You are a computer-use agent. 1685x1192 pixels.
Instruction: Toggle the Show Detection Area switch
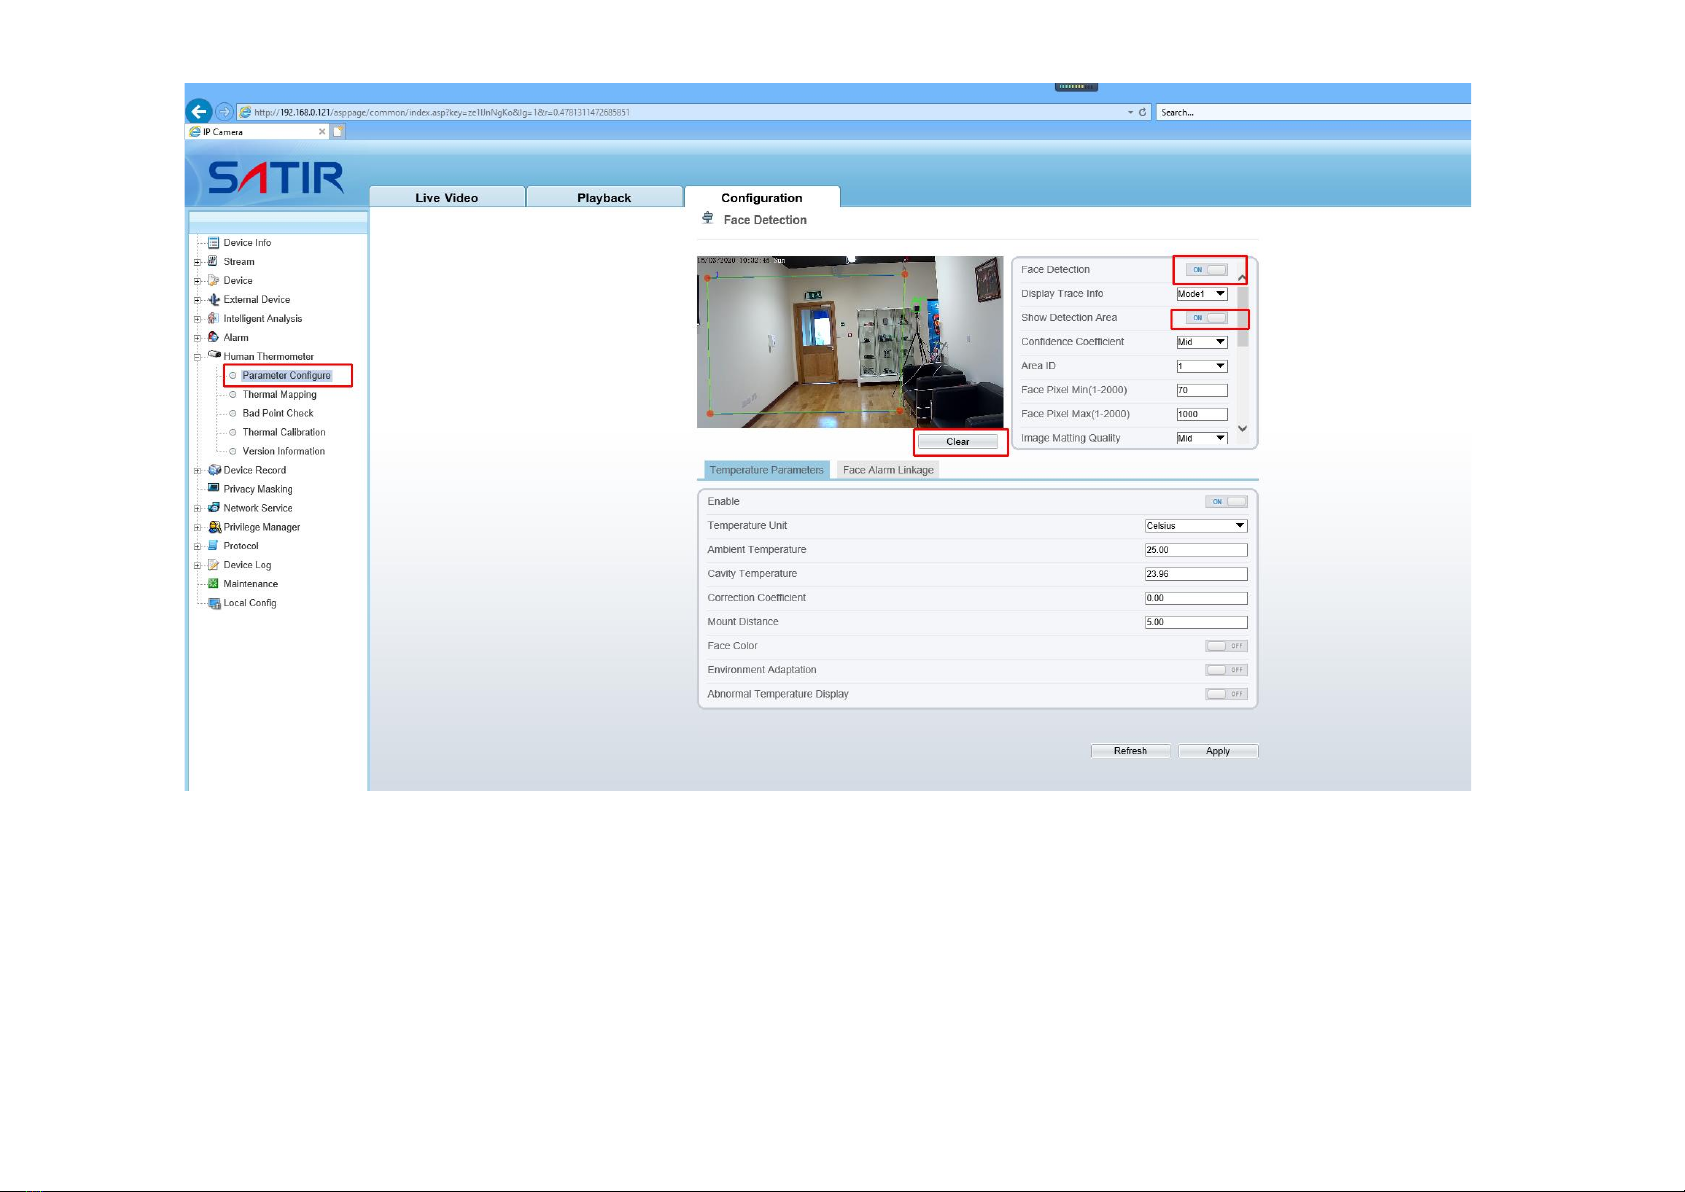coord(1207,318)
